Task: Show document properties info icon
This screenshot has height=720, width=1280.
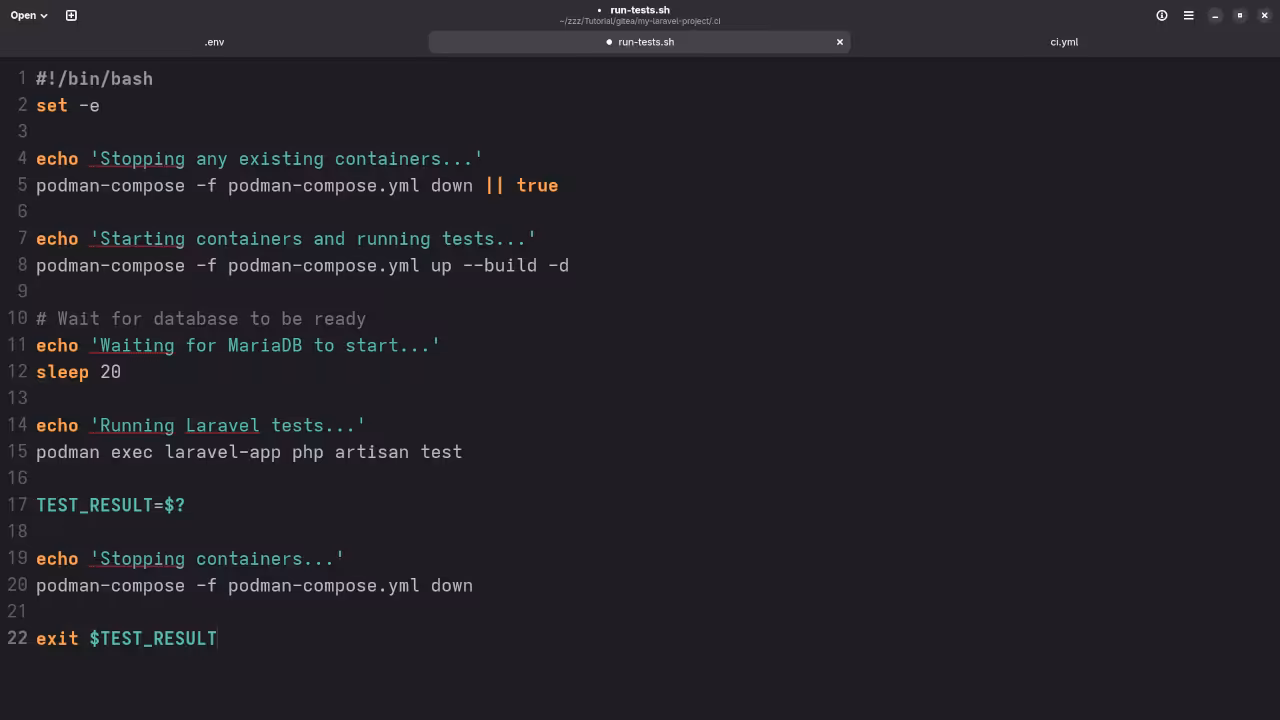Action: pos(1162,15)
